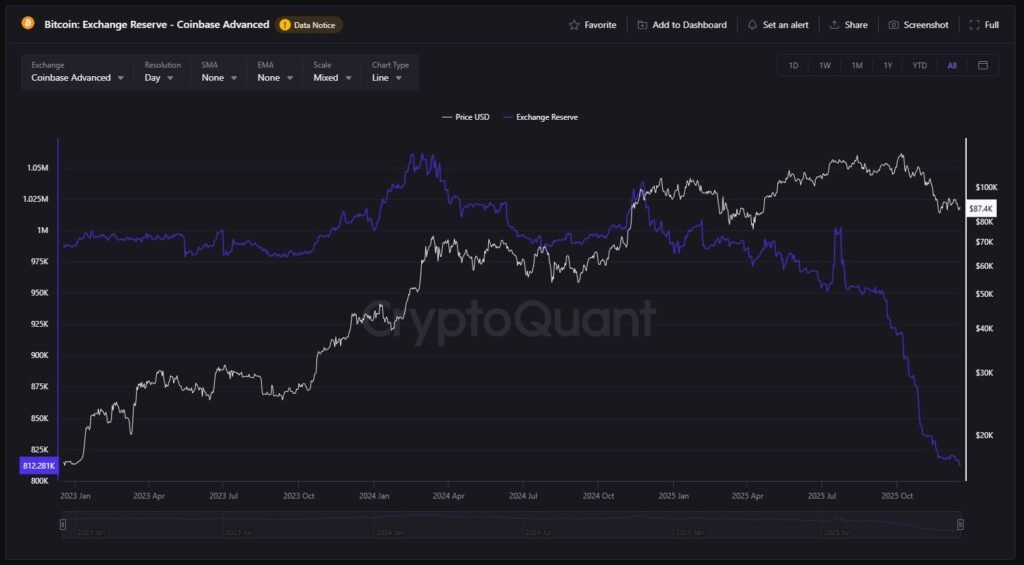Click the Favorite star icon
1024x565 pixels.
point(574,25)
